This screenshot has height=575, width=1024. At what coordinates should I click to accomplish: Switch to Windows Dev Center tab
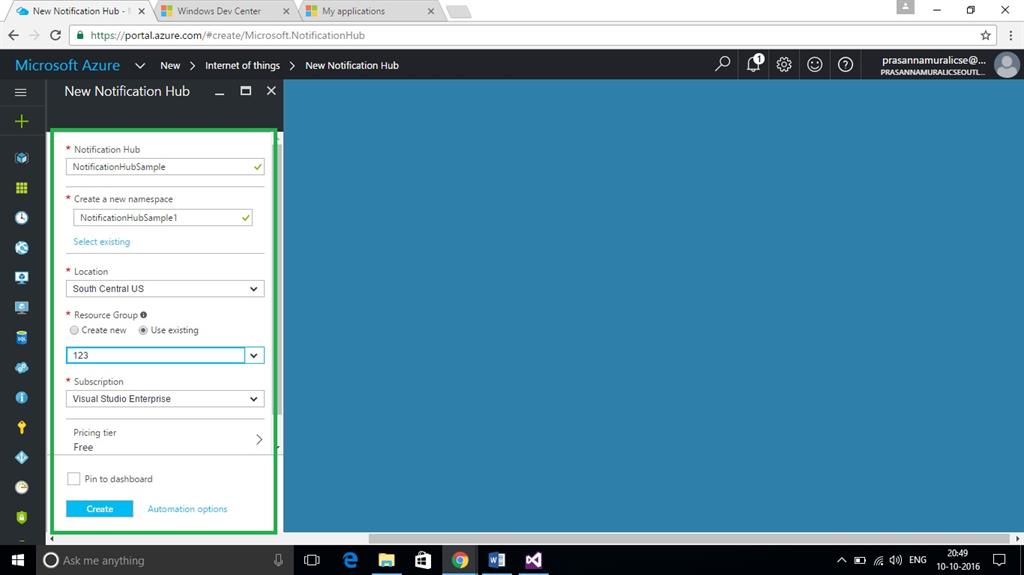[219, 11]
